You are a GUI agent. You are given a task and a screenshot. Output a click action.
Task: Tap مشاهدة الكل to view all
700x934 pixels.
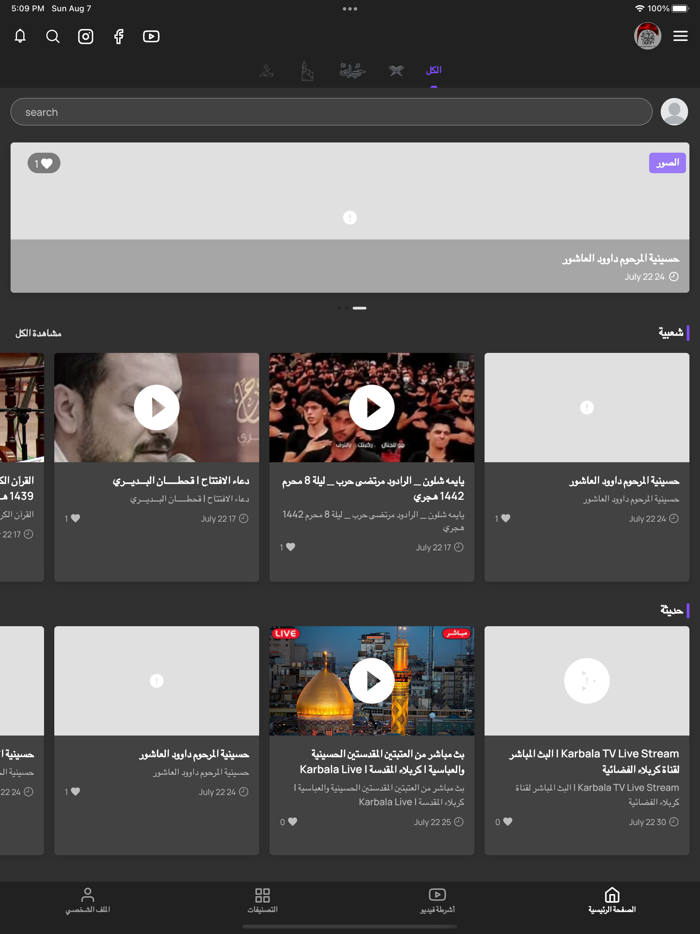[x=38, y=333]
